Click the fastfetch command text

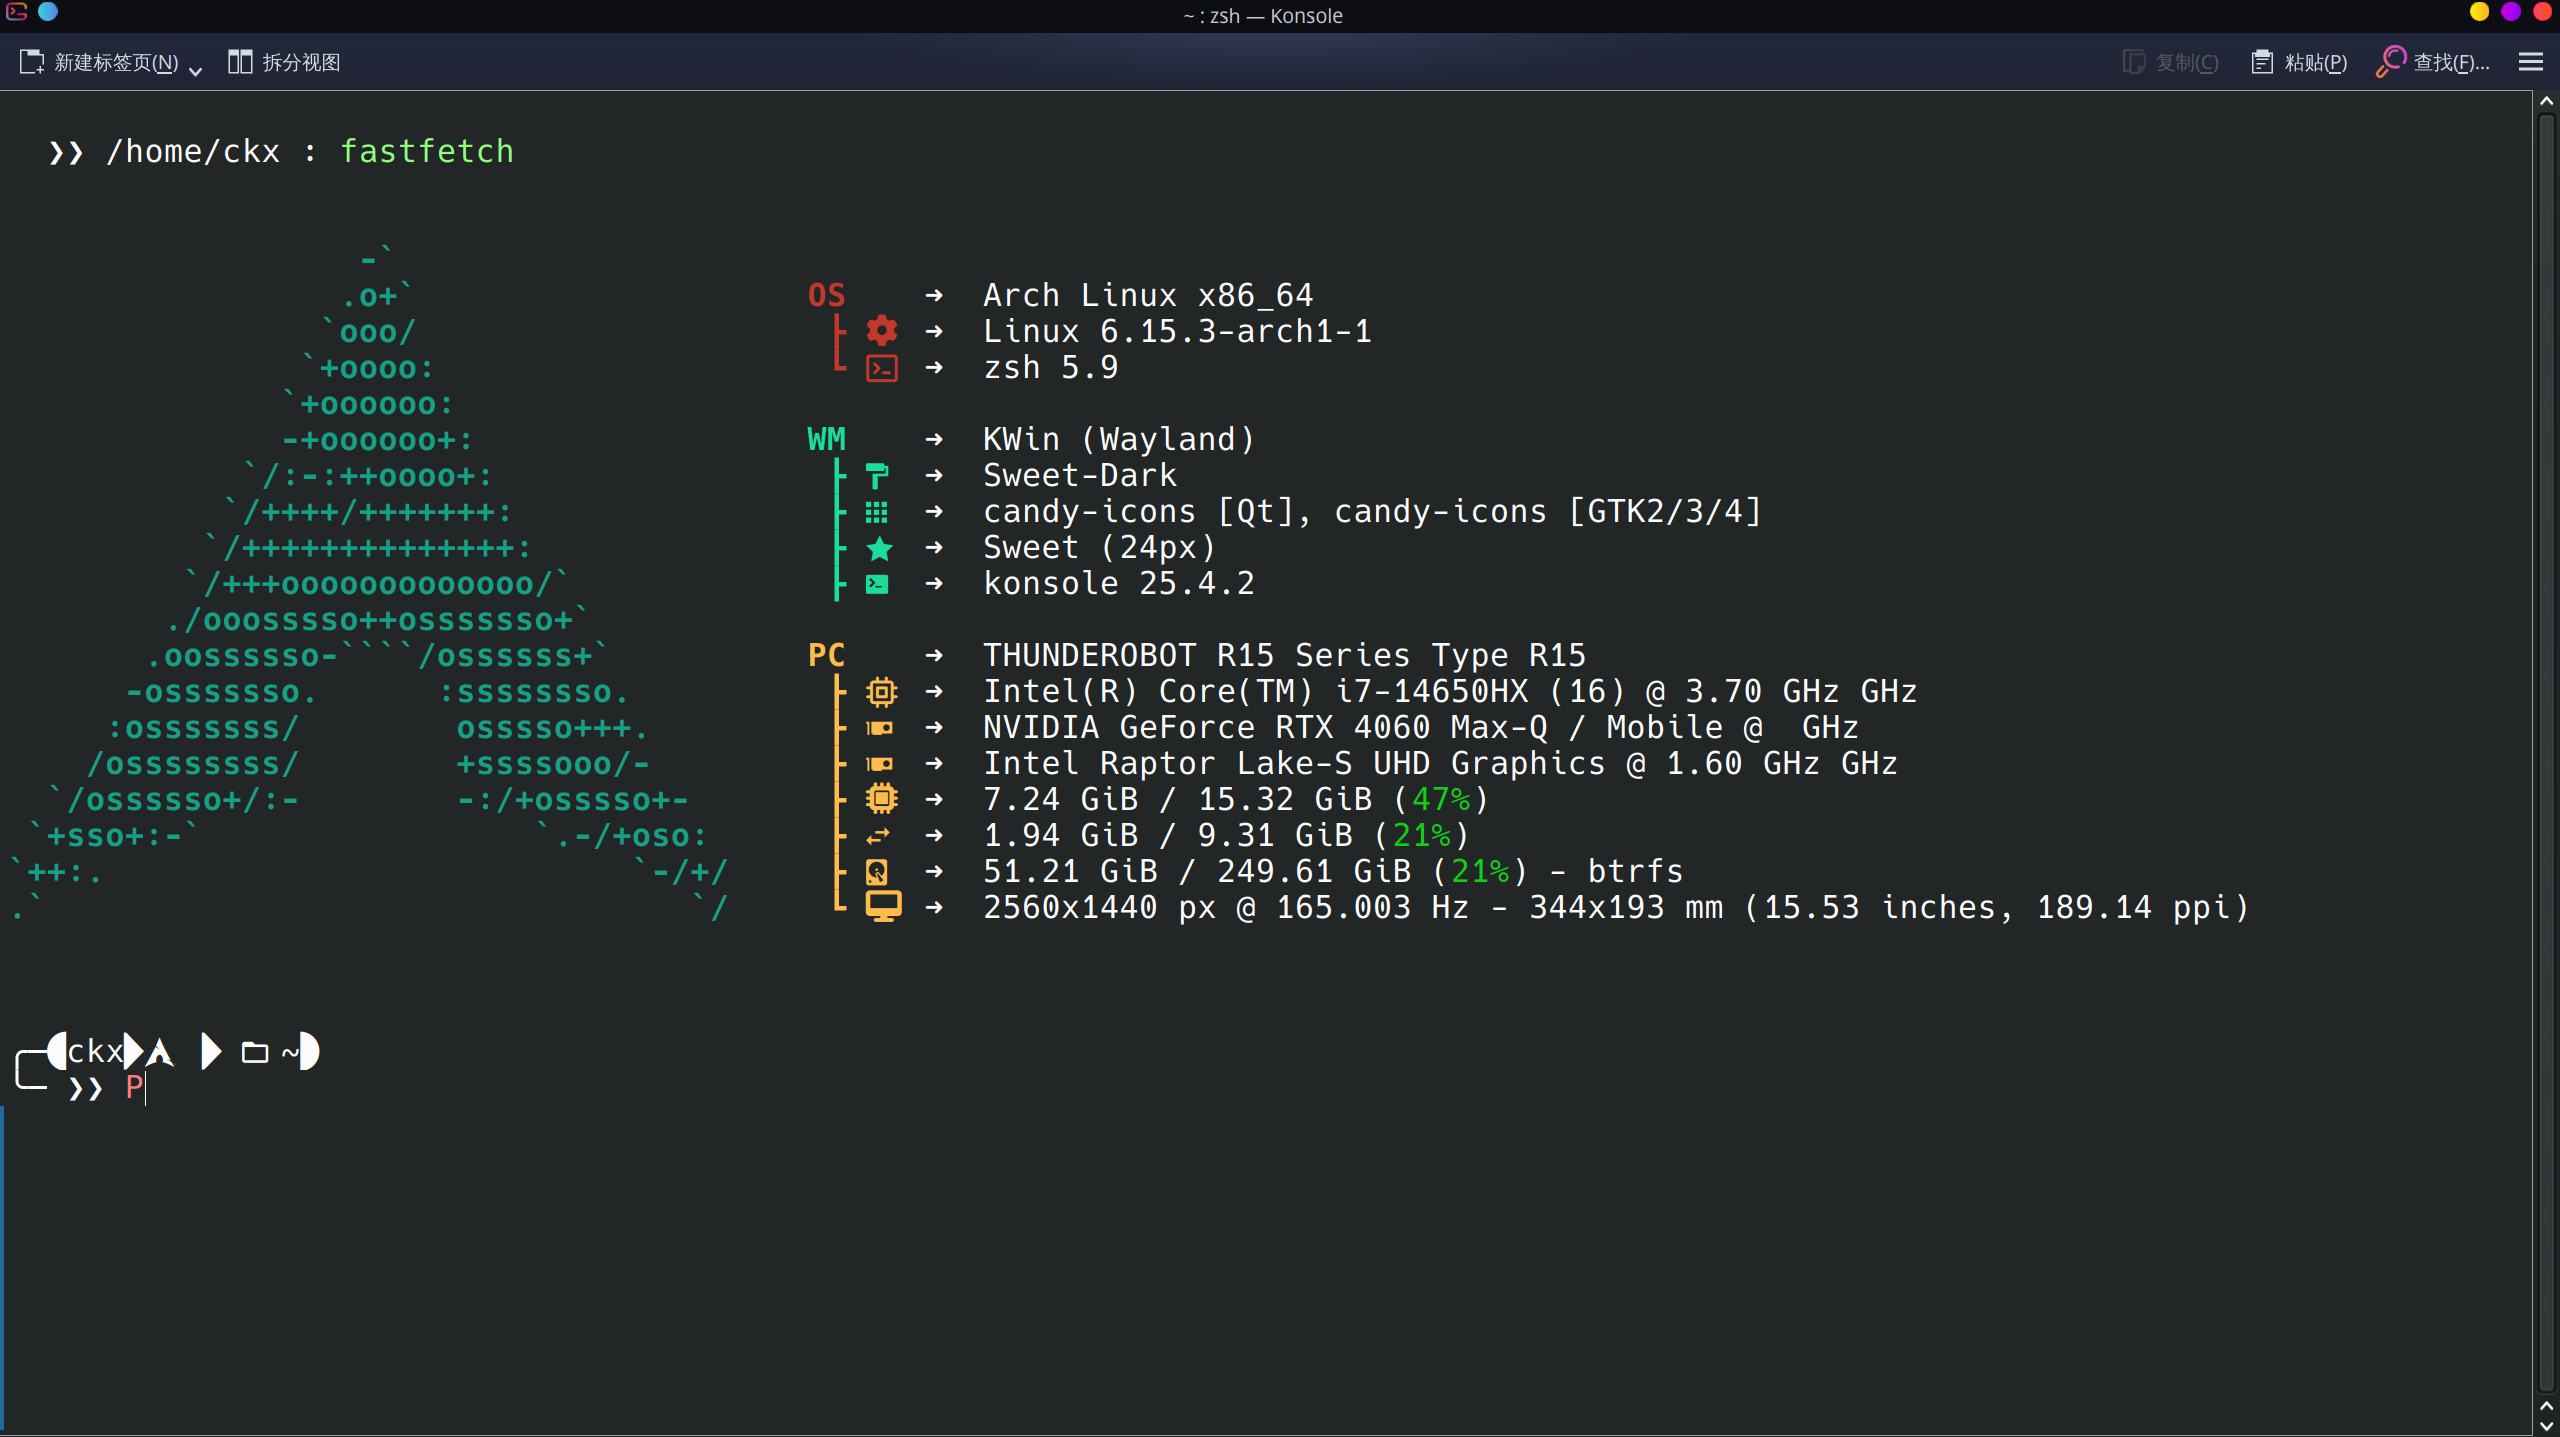coord(427,151)
